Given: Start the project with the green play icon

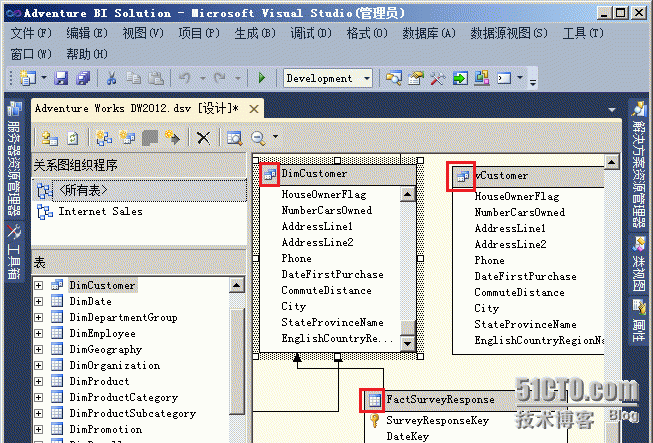Looking at the screenshot, I should tap(262, 78).
